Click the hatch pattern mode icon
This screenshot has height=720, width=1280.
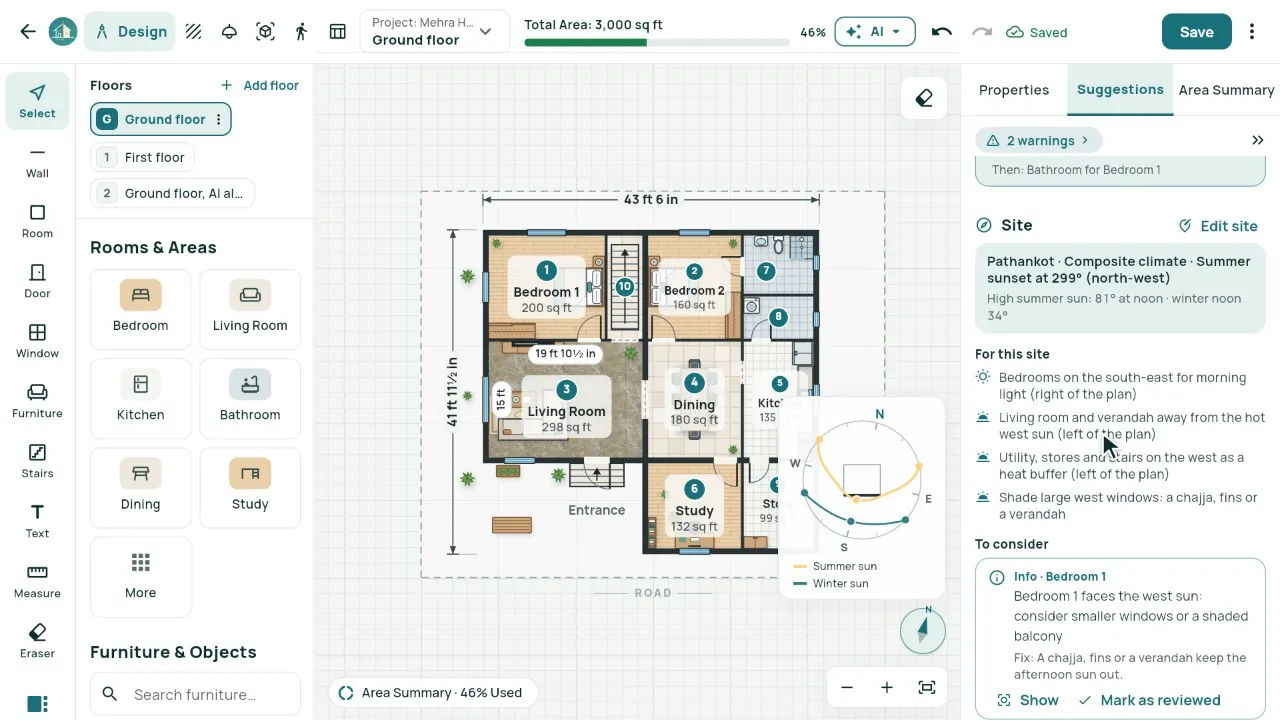tap(193, 32)
